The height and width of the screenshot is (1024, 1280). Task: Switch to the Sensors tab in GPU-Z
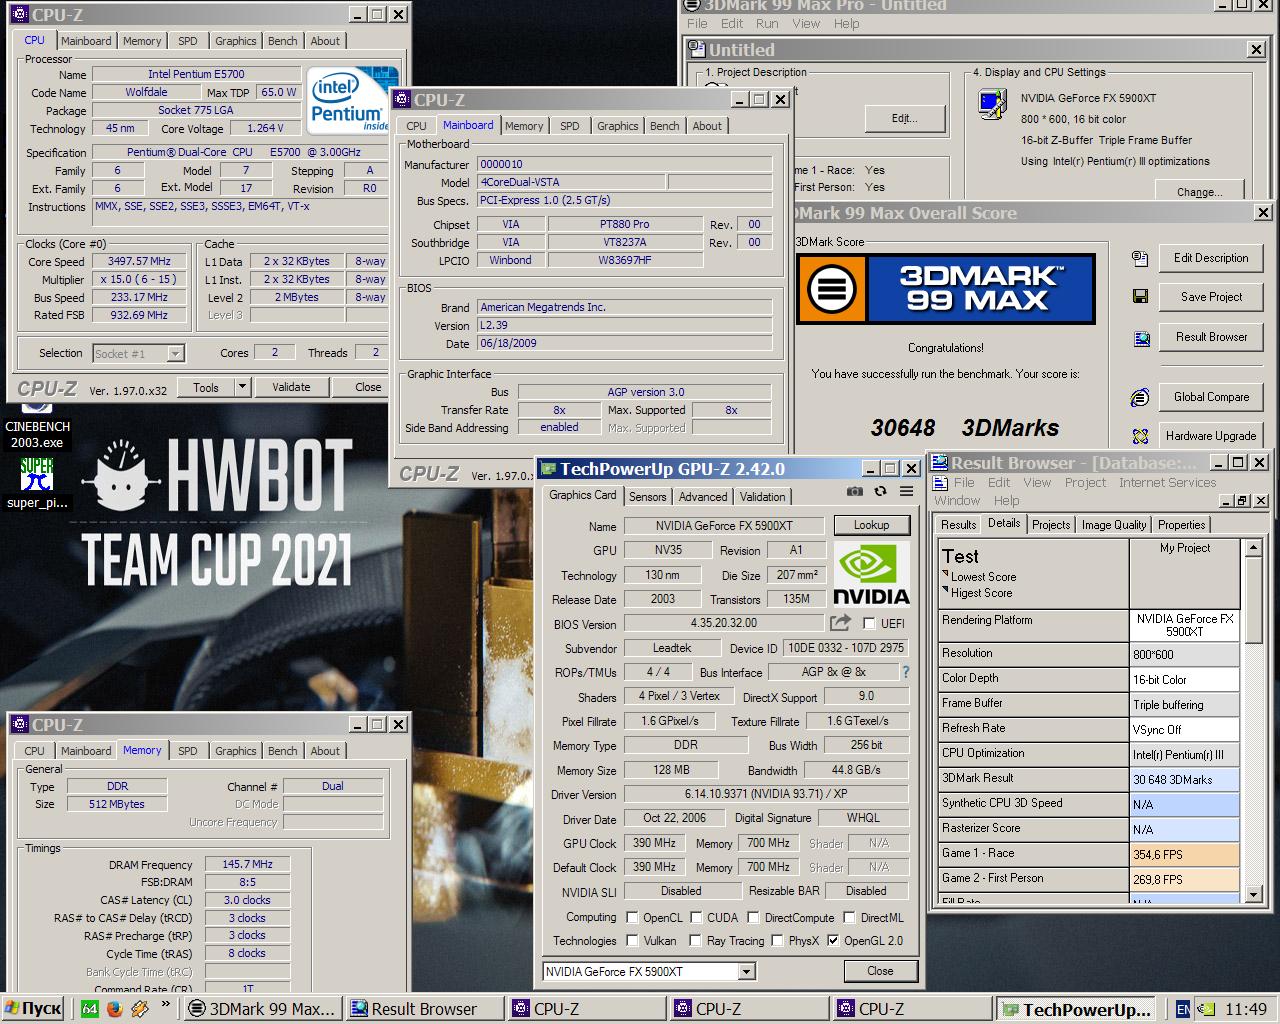click(x=647, y=497)
